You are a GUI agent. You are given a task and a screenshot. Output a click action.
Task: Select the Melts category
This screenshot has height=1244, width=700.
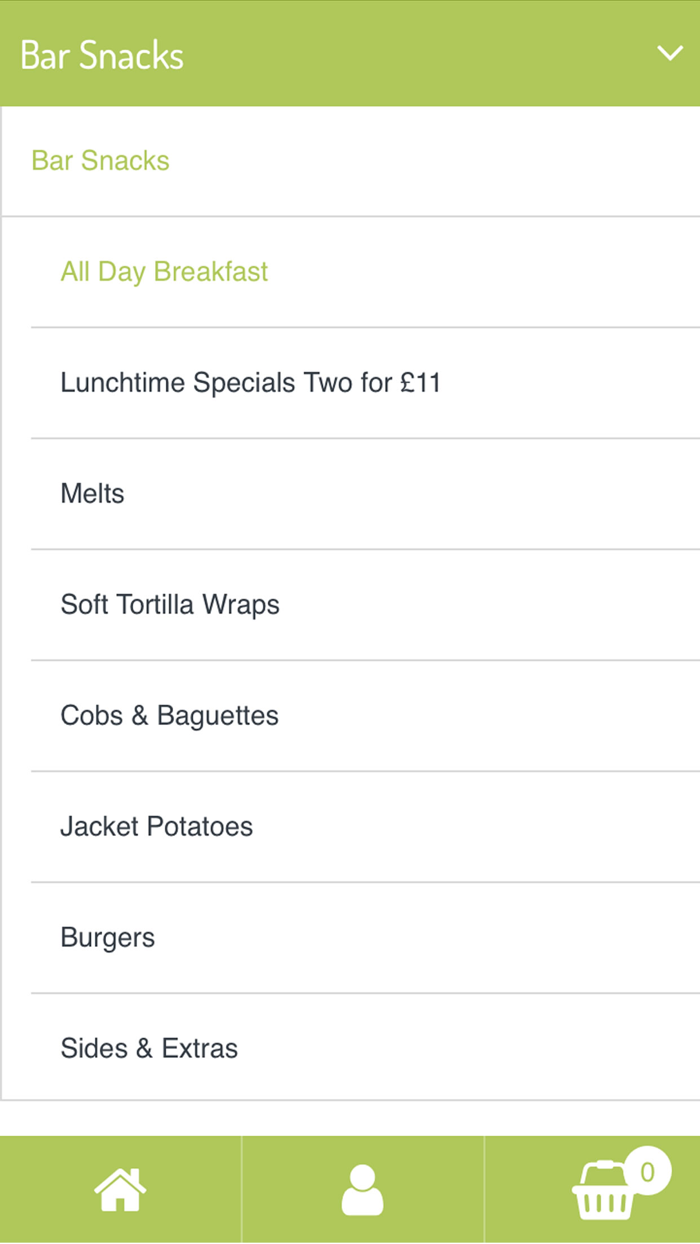pyautogui.click(x=92, y=494)
